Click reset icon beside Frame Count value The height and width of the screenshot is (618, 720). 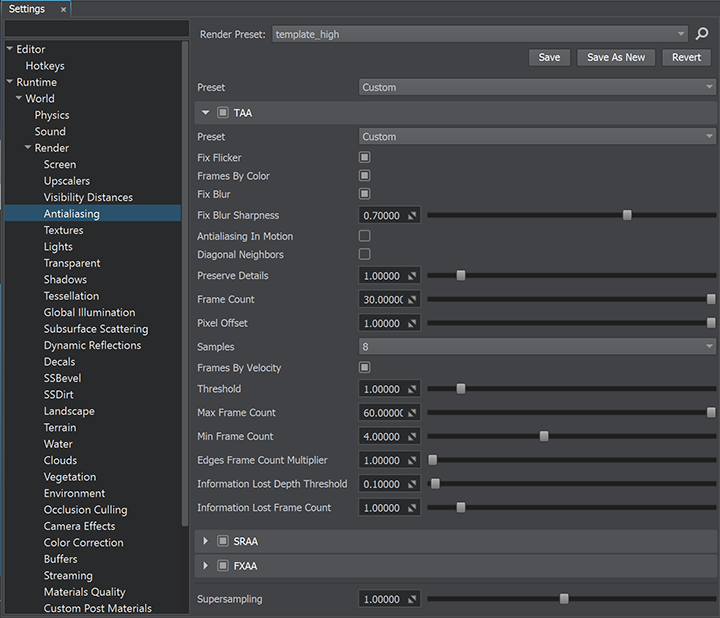[x=412, y=300]
